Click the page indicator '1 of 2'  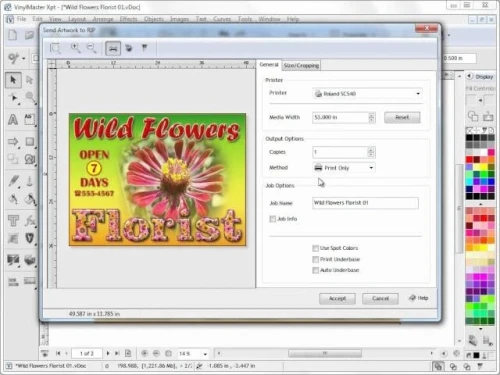pos(87,353)
